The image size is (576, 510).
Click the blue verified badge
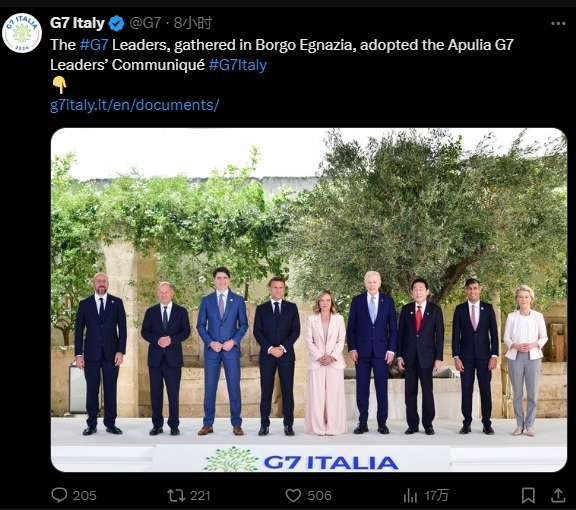point(117,24)
